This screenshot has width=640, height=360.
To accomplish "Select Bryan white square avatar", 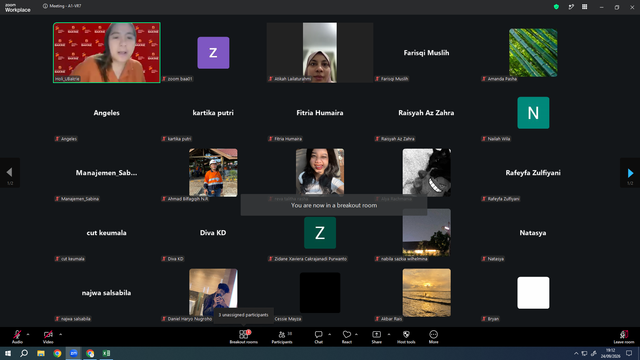I will [x=533, y=293].
